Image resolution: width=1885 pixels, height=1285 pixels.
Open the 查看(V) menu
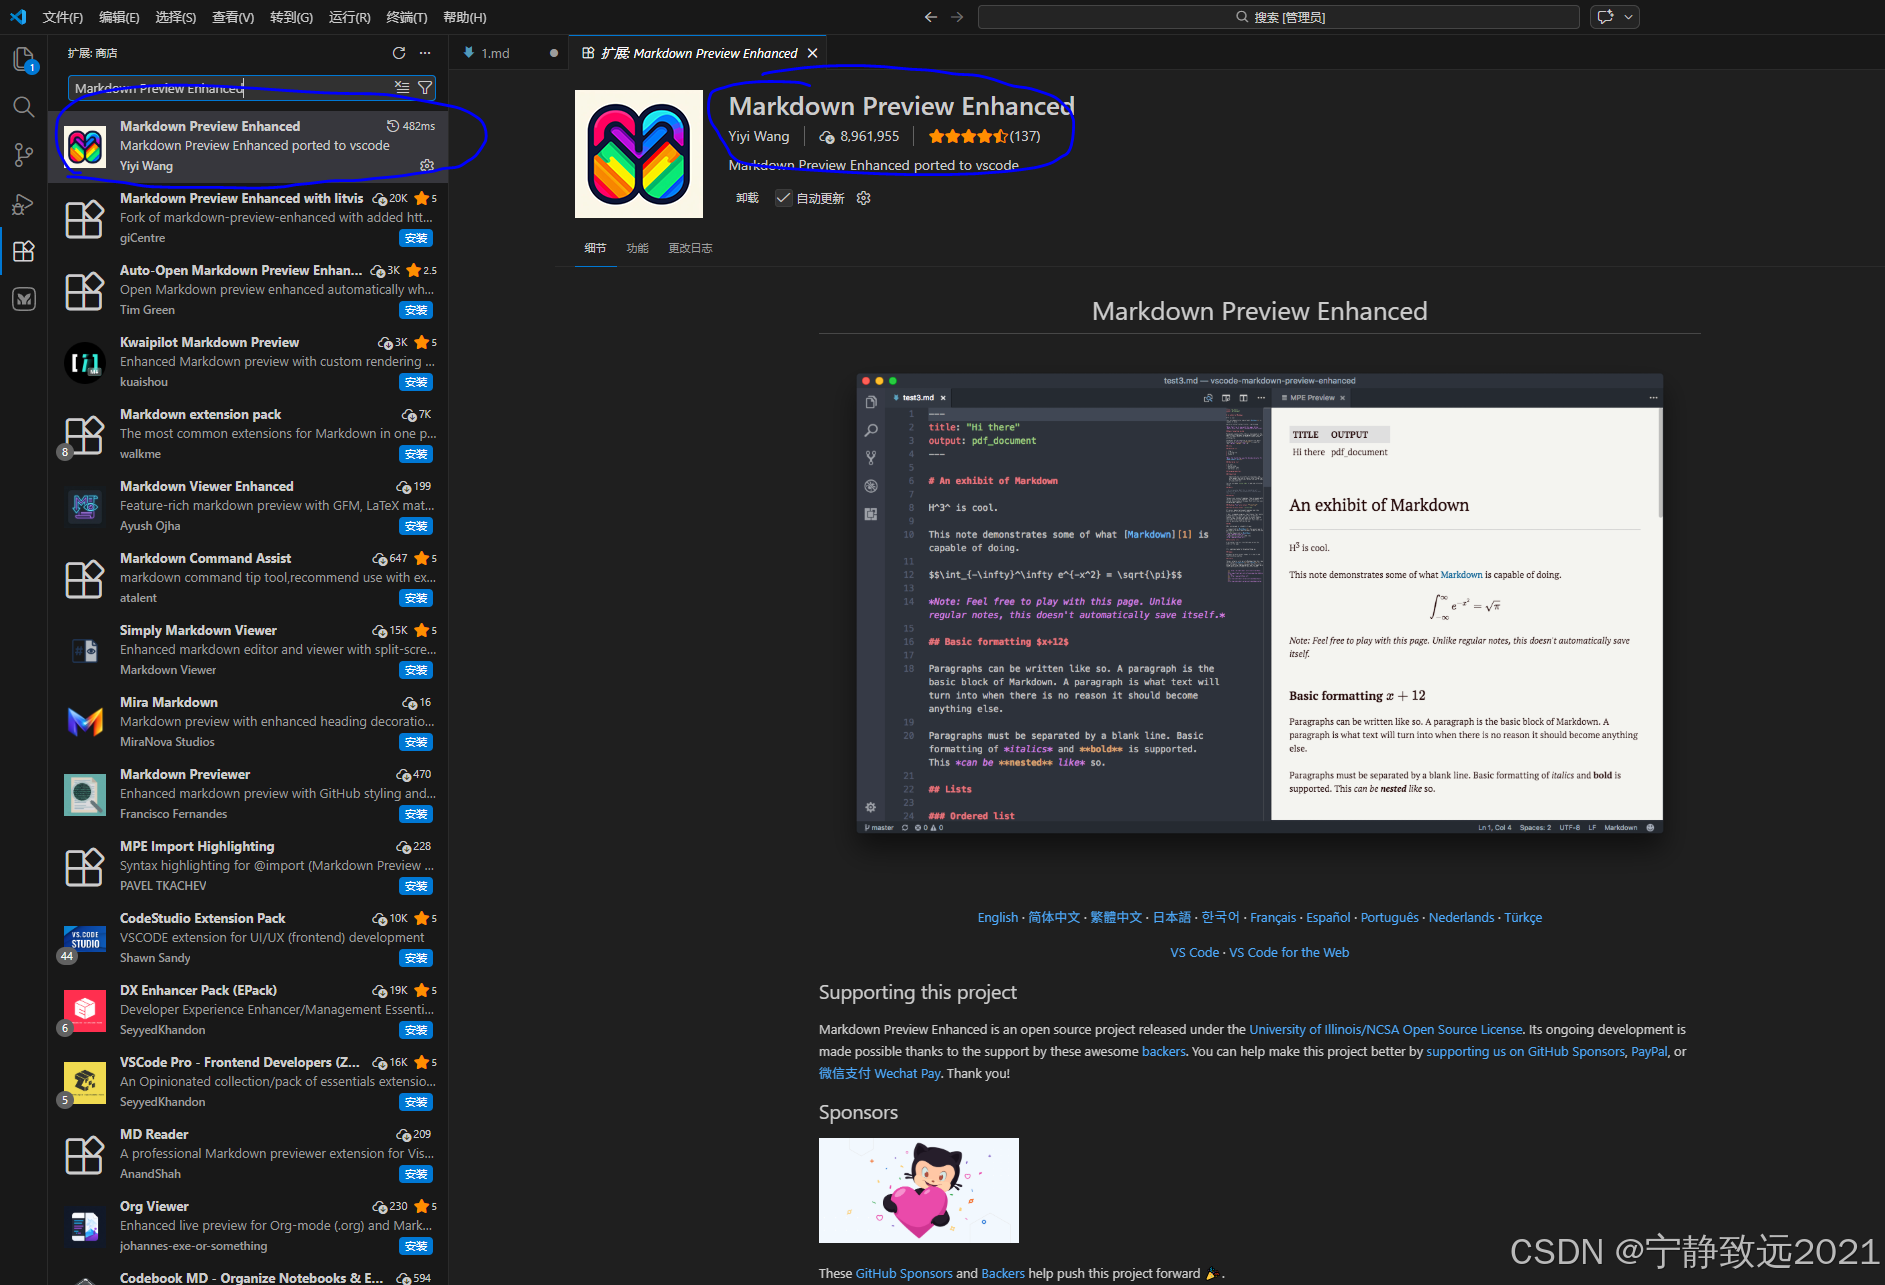pos(233,17)
